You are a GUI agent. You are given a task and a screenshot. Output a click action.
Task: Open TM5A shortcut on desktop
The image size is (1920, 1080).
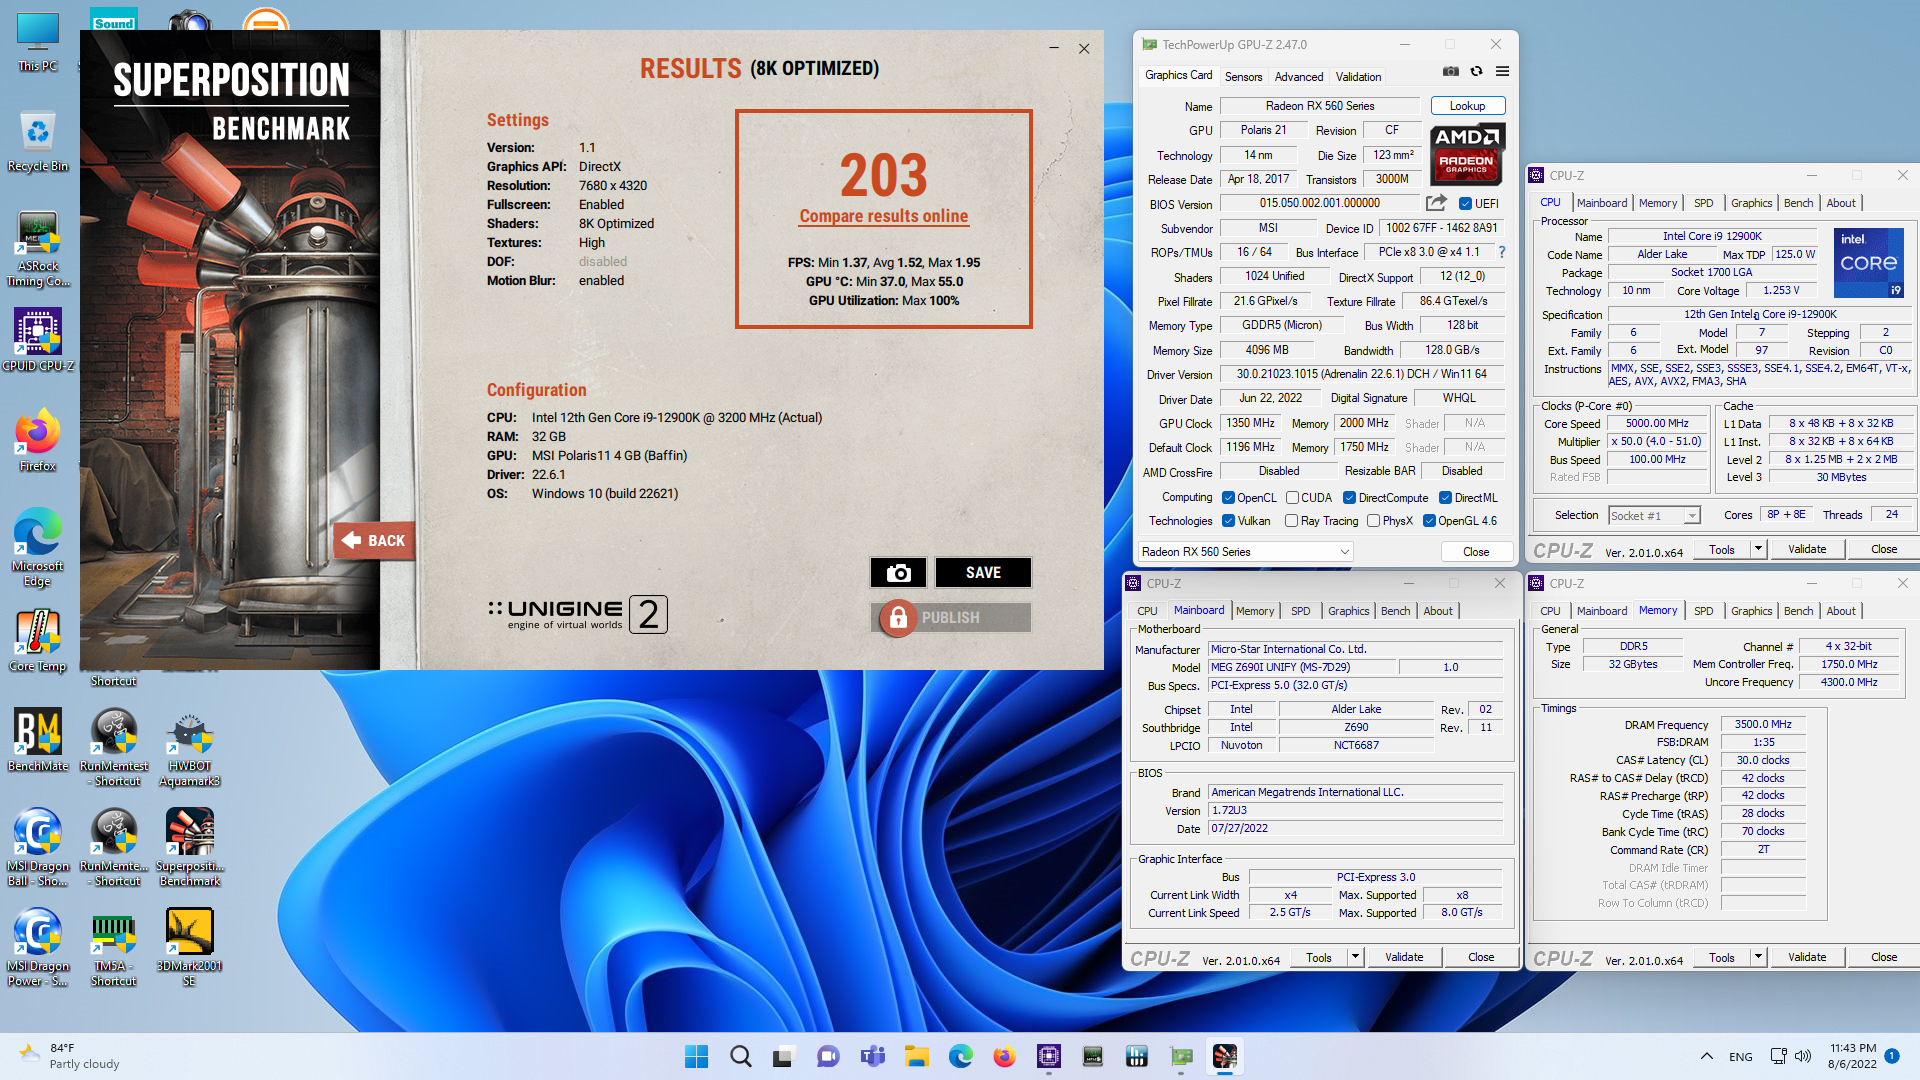point(114,947)
